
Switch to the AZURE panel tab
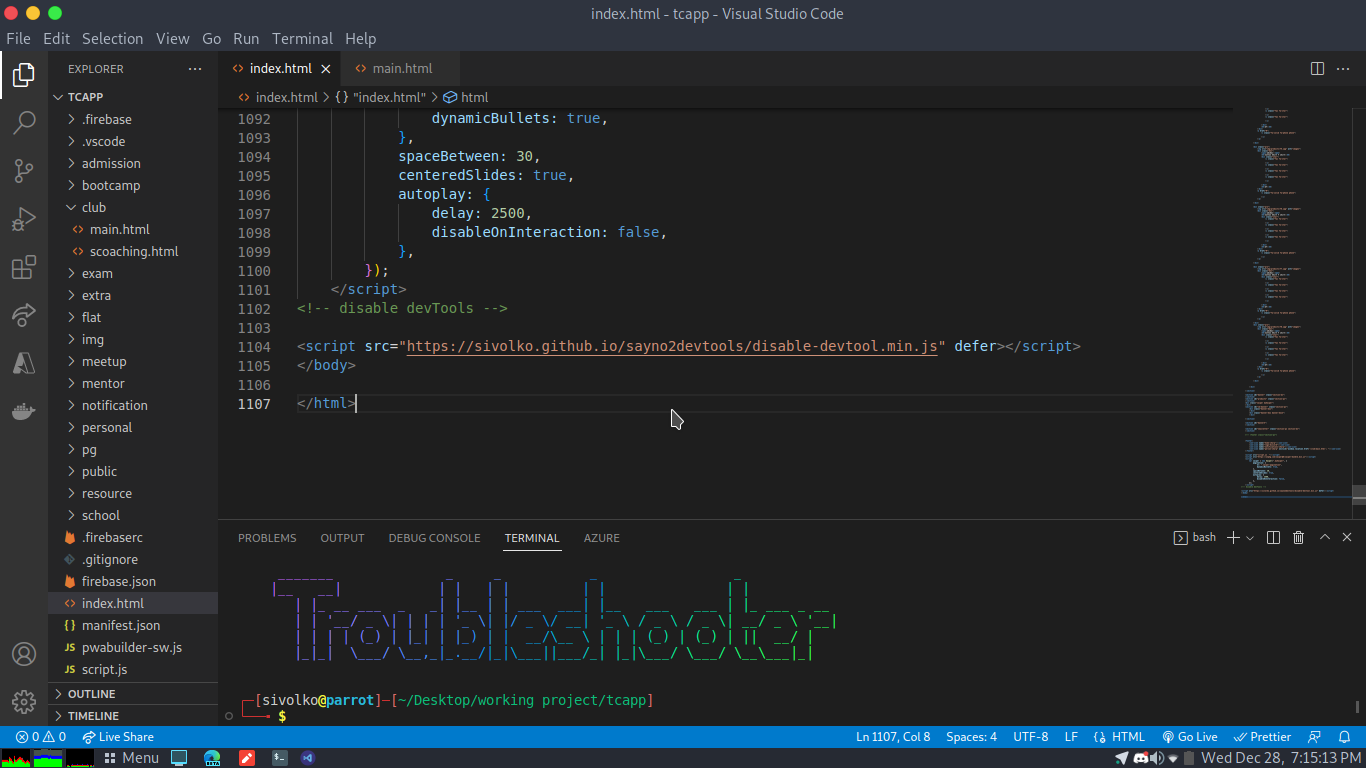pyautogui.click(x=602, y=538)
